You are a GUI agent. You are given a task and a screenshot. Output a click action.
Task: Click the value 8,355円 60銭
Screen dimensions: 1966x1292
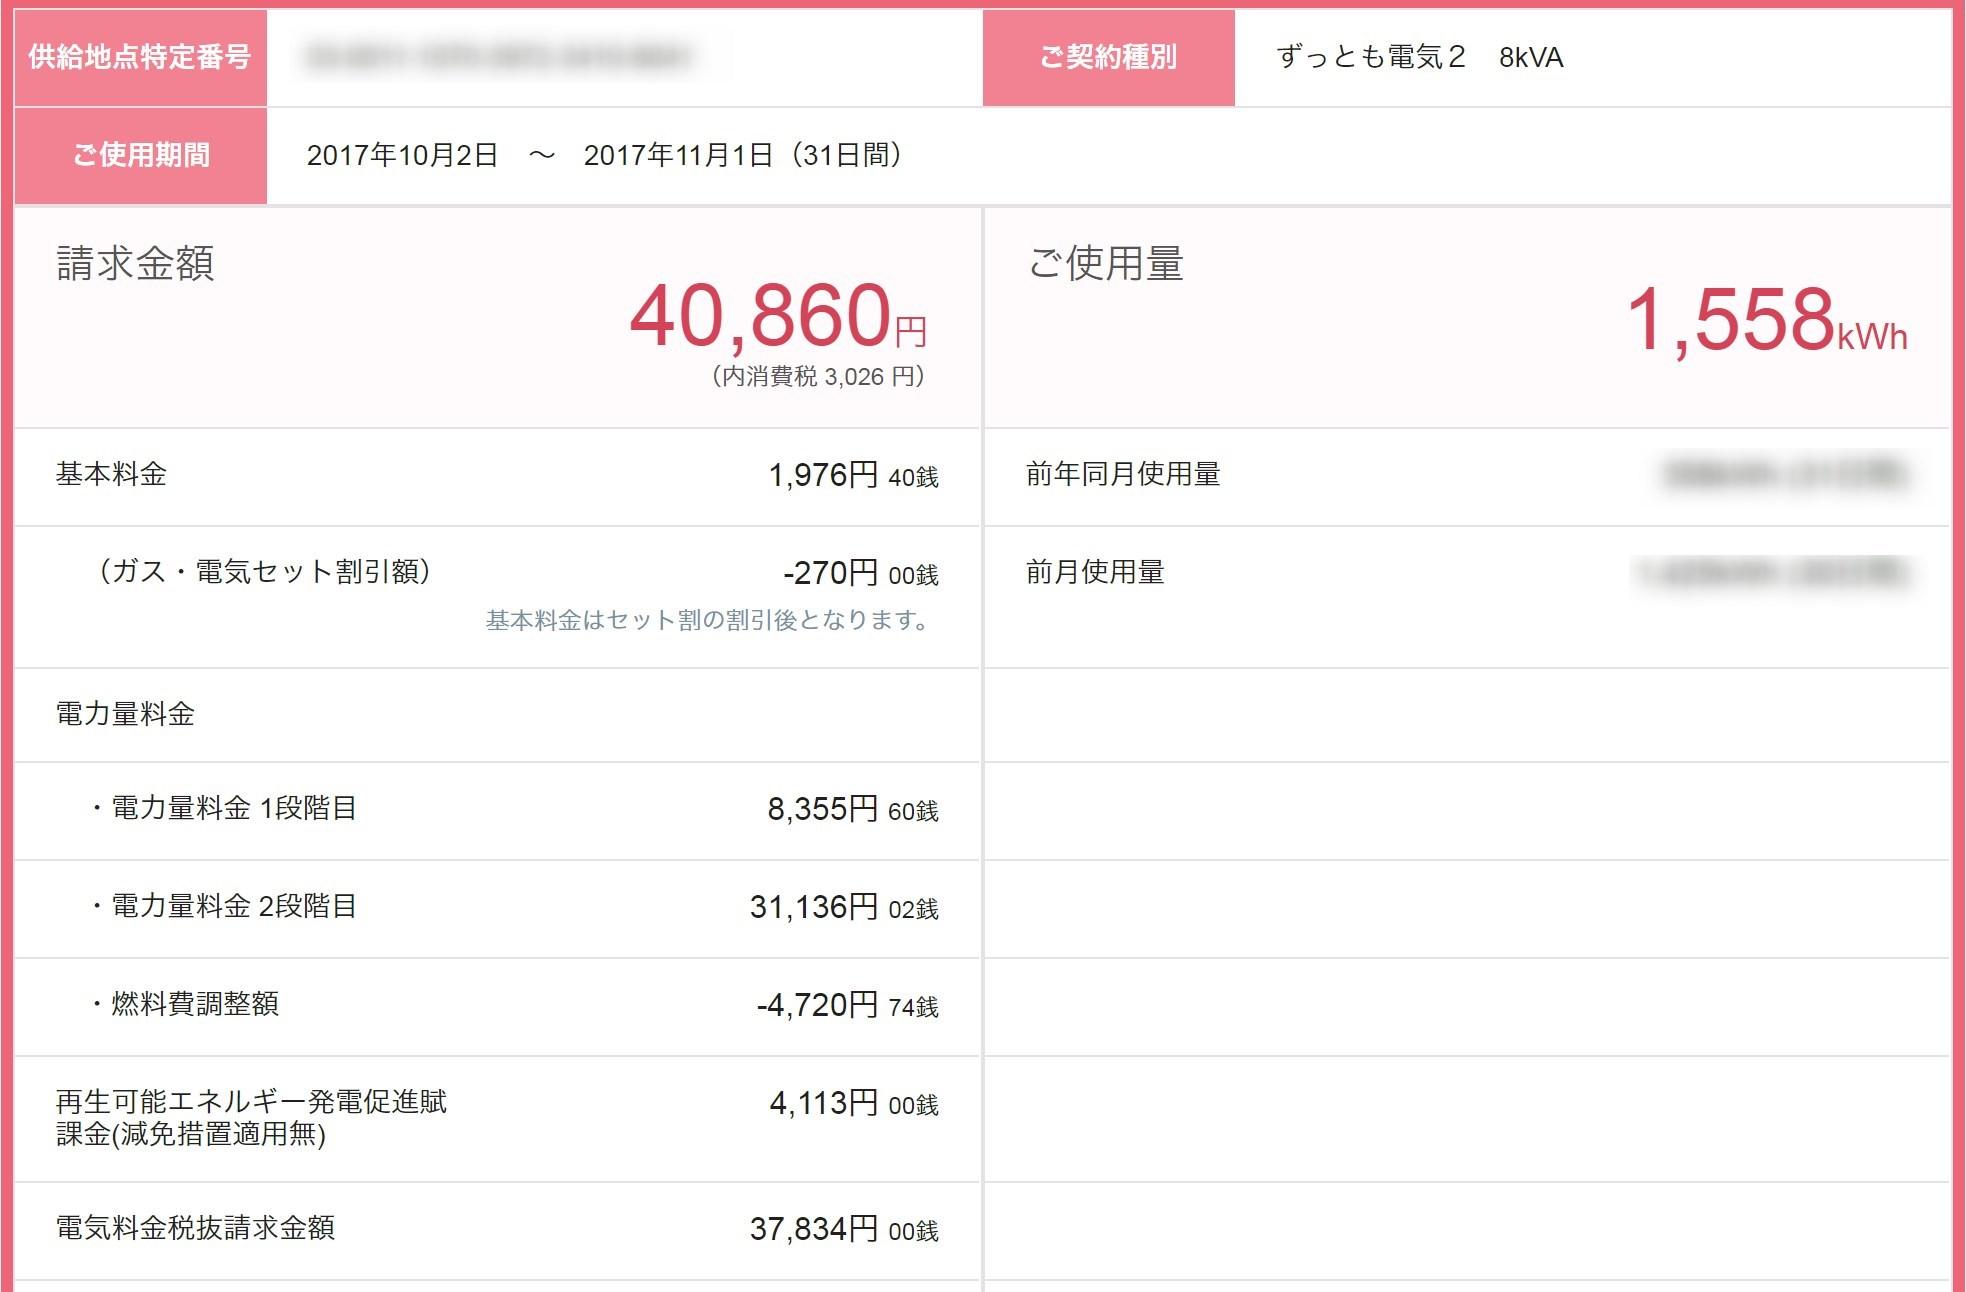pyautogui.click(x=853, y=809)
